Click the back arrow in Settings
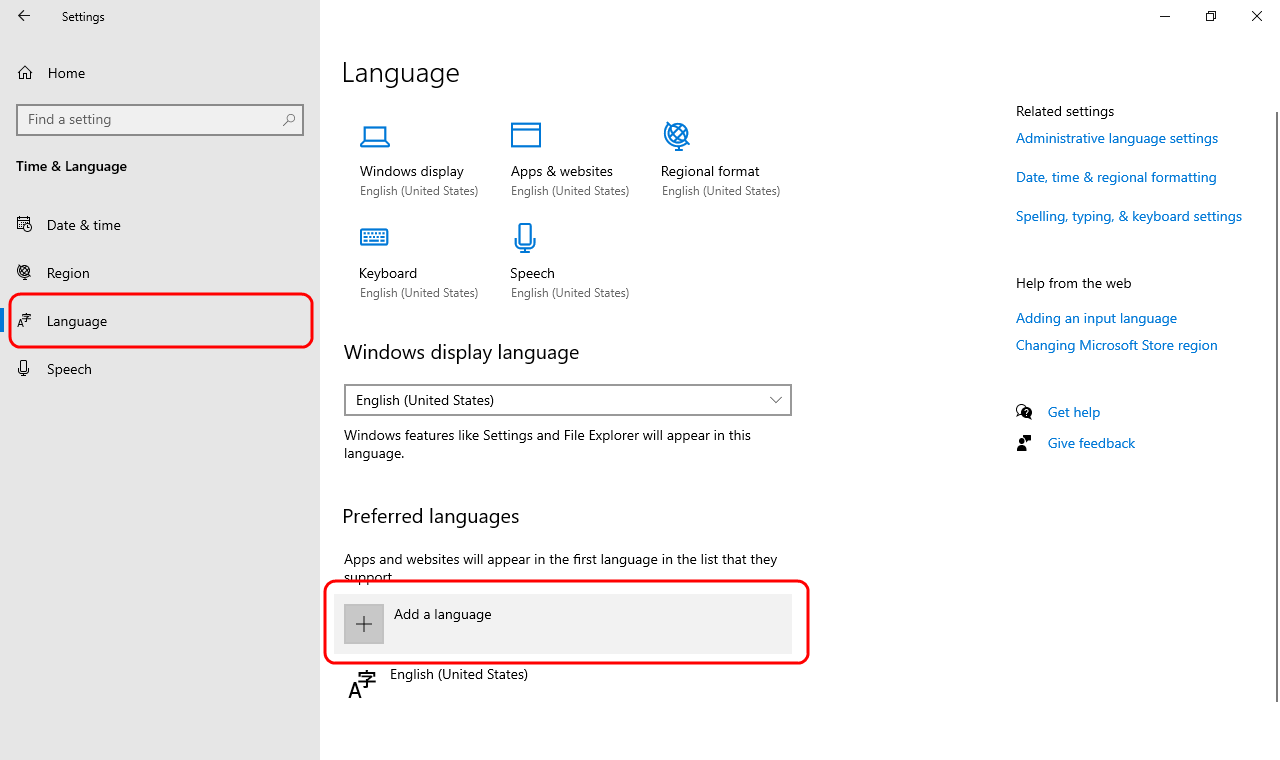The width and height of the screenshot is (1280, 760). click(x=24, y=16)
